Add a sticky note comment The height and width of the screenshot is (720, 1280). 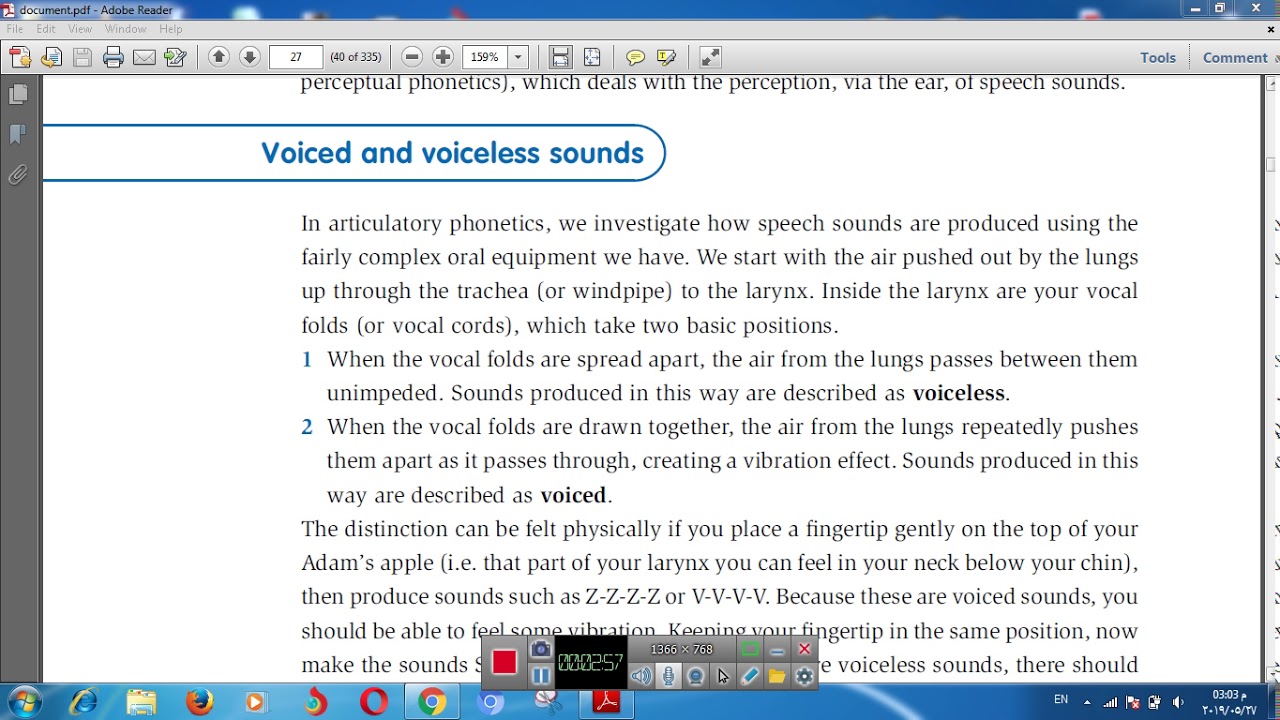point(635,57)
